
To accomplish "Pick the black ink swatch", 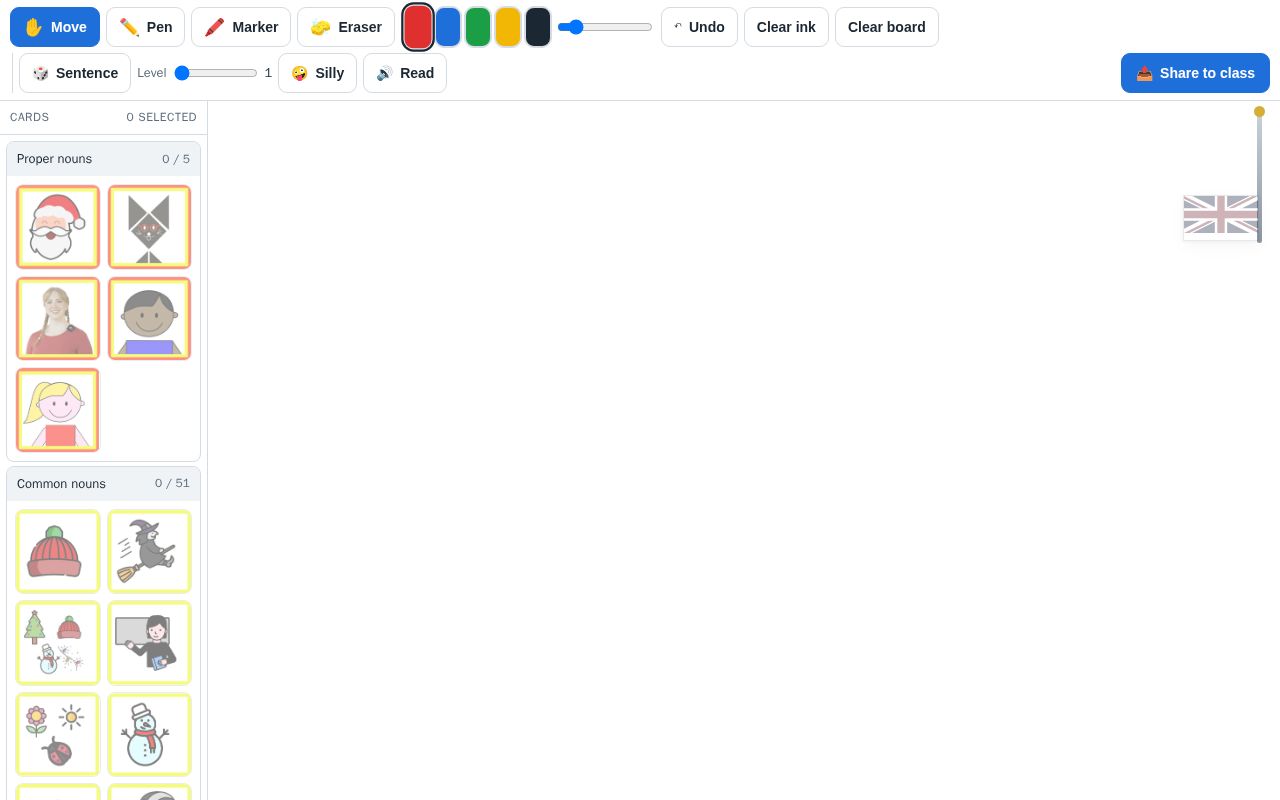I will point(538,27).
